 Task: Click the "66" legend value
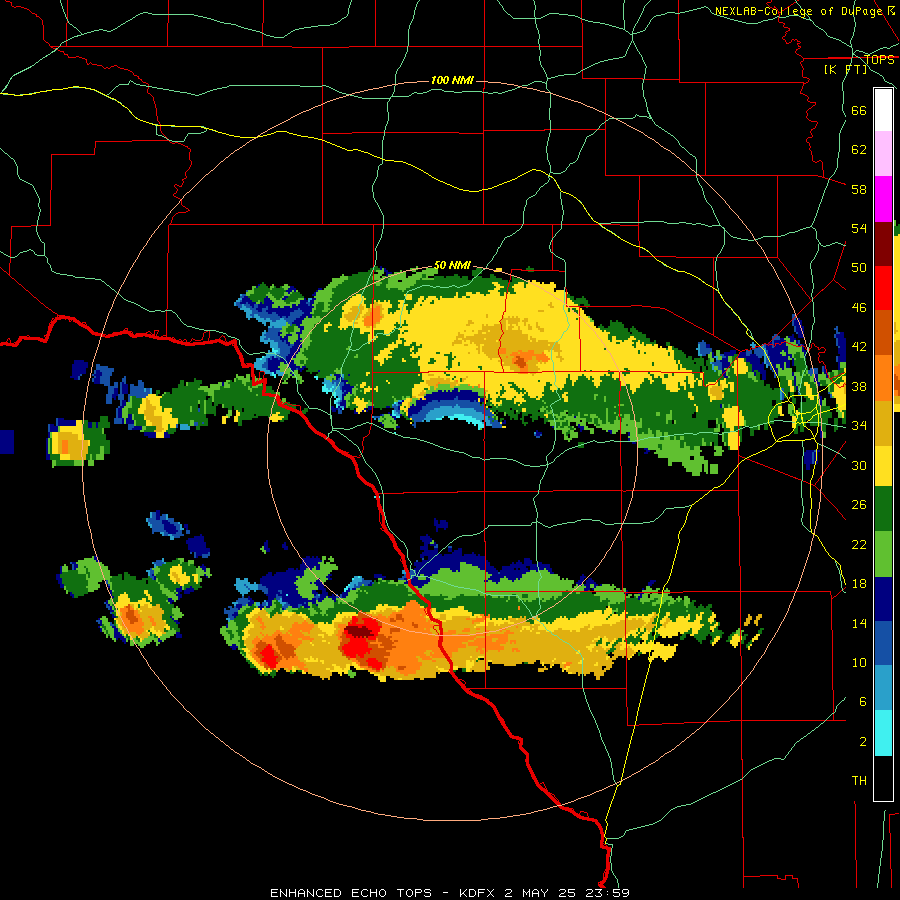859,110
